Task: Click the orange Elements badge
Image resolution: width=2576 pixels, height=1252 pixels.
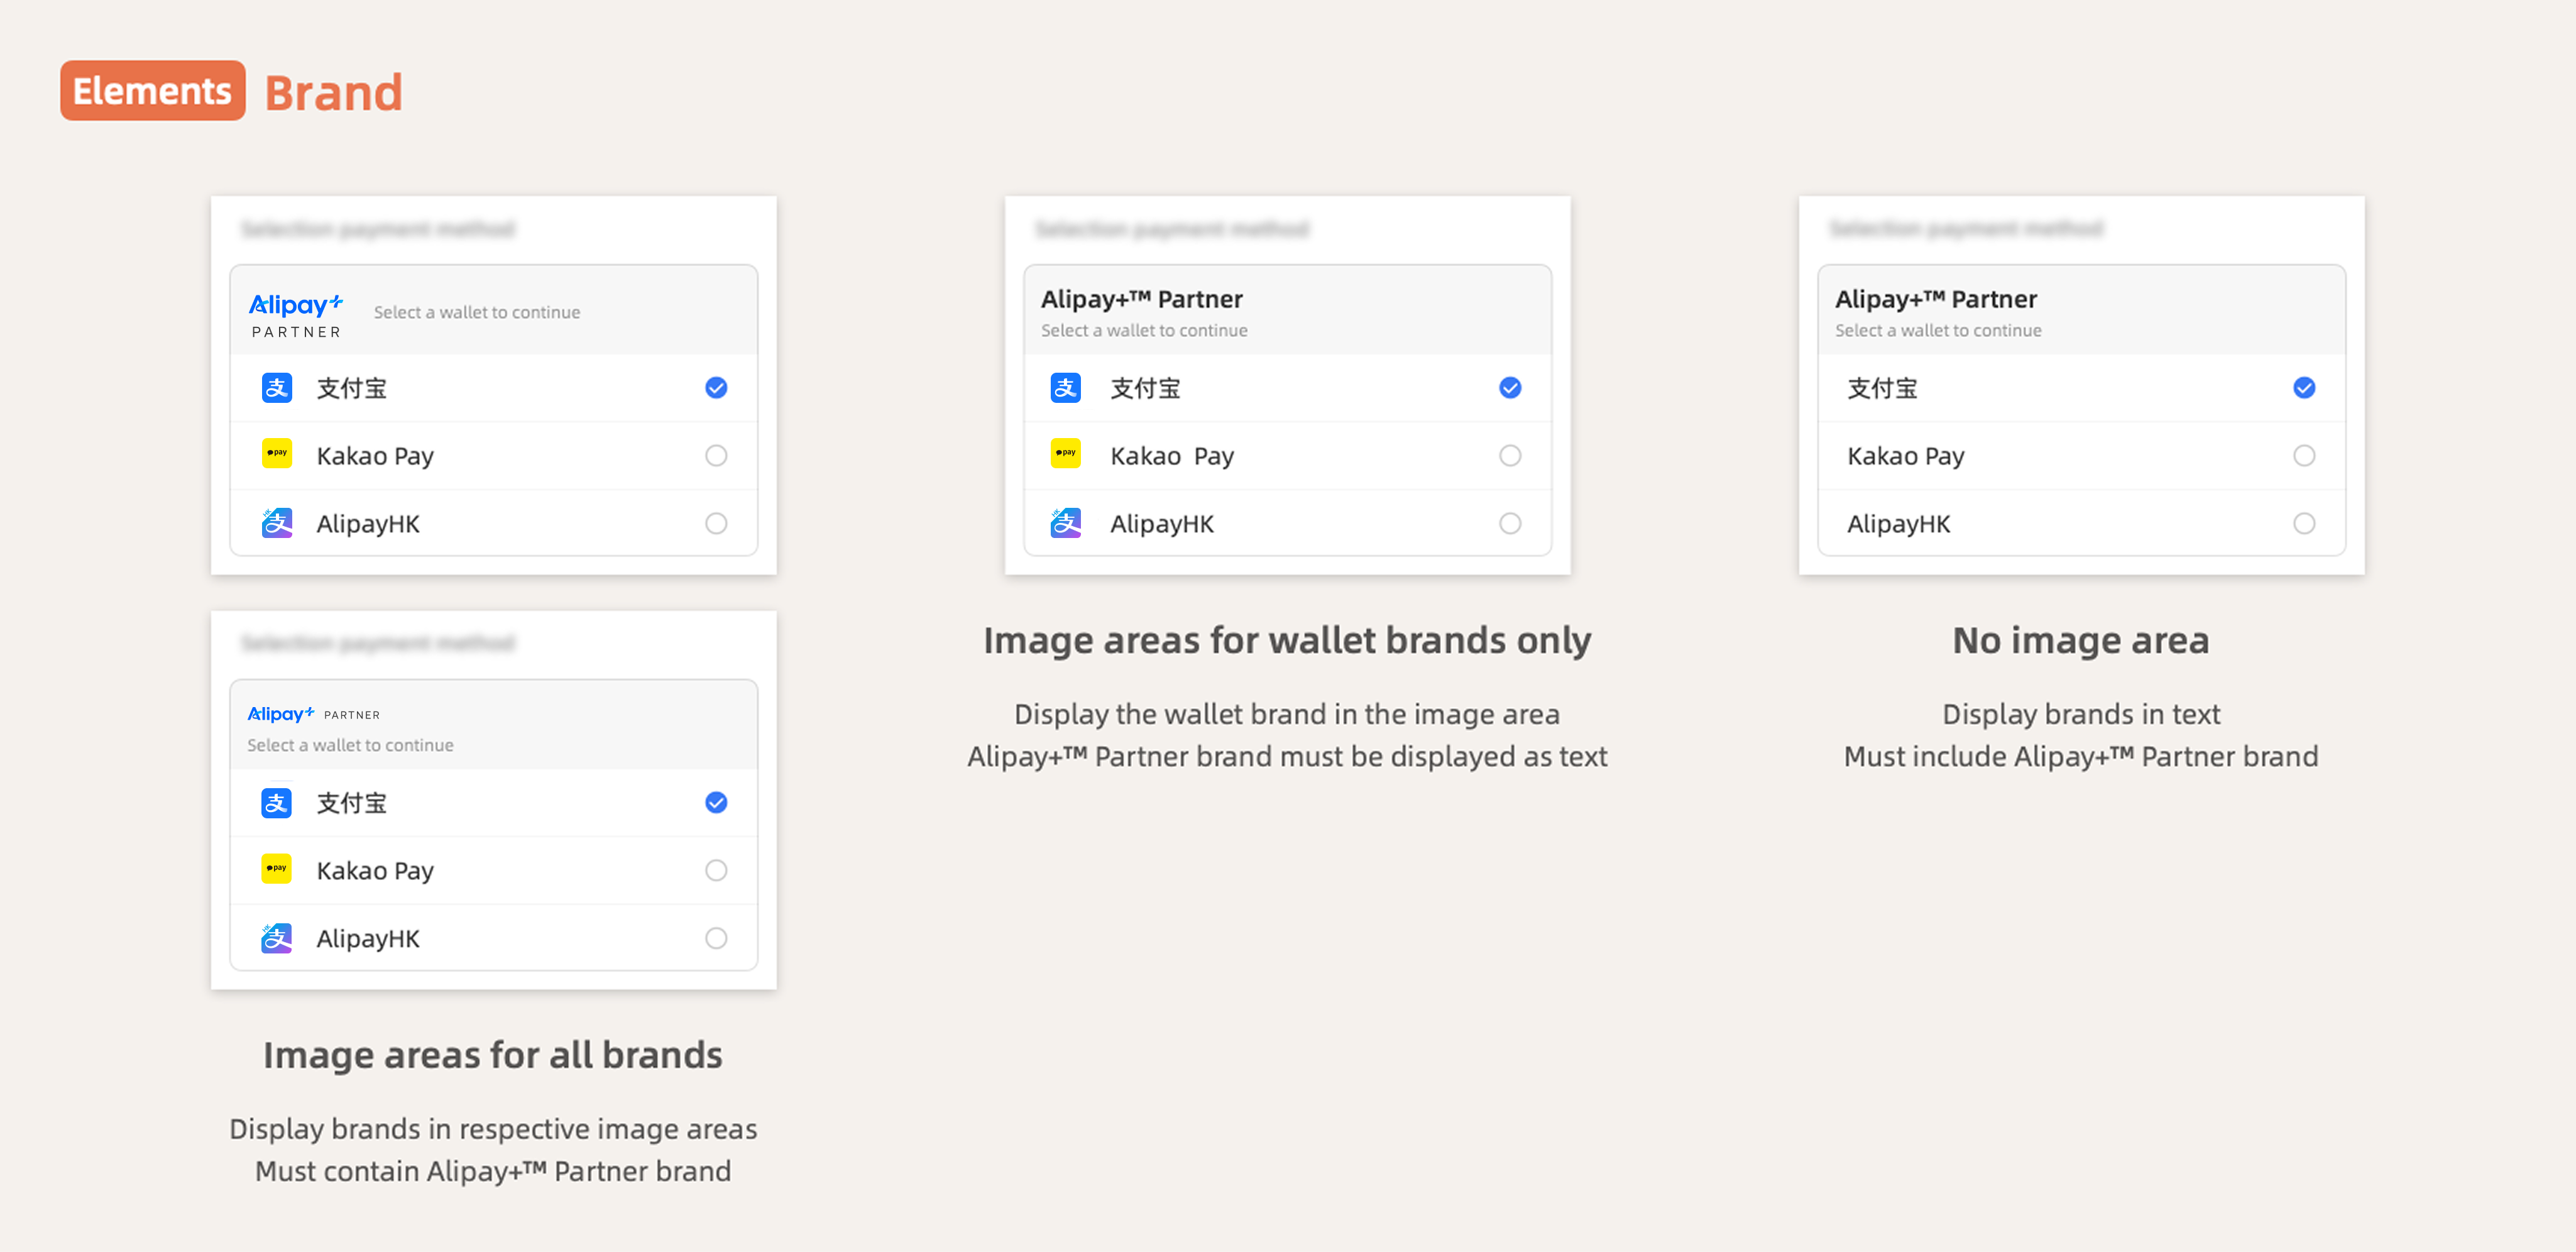Action: (x=152, y=91)
